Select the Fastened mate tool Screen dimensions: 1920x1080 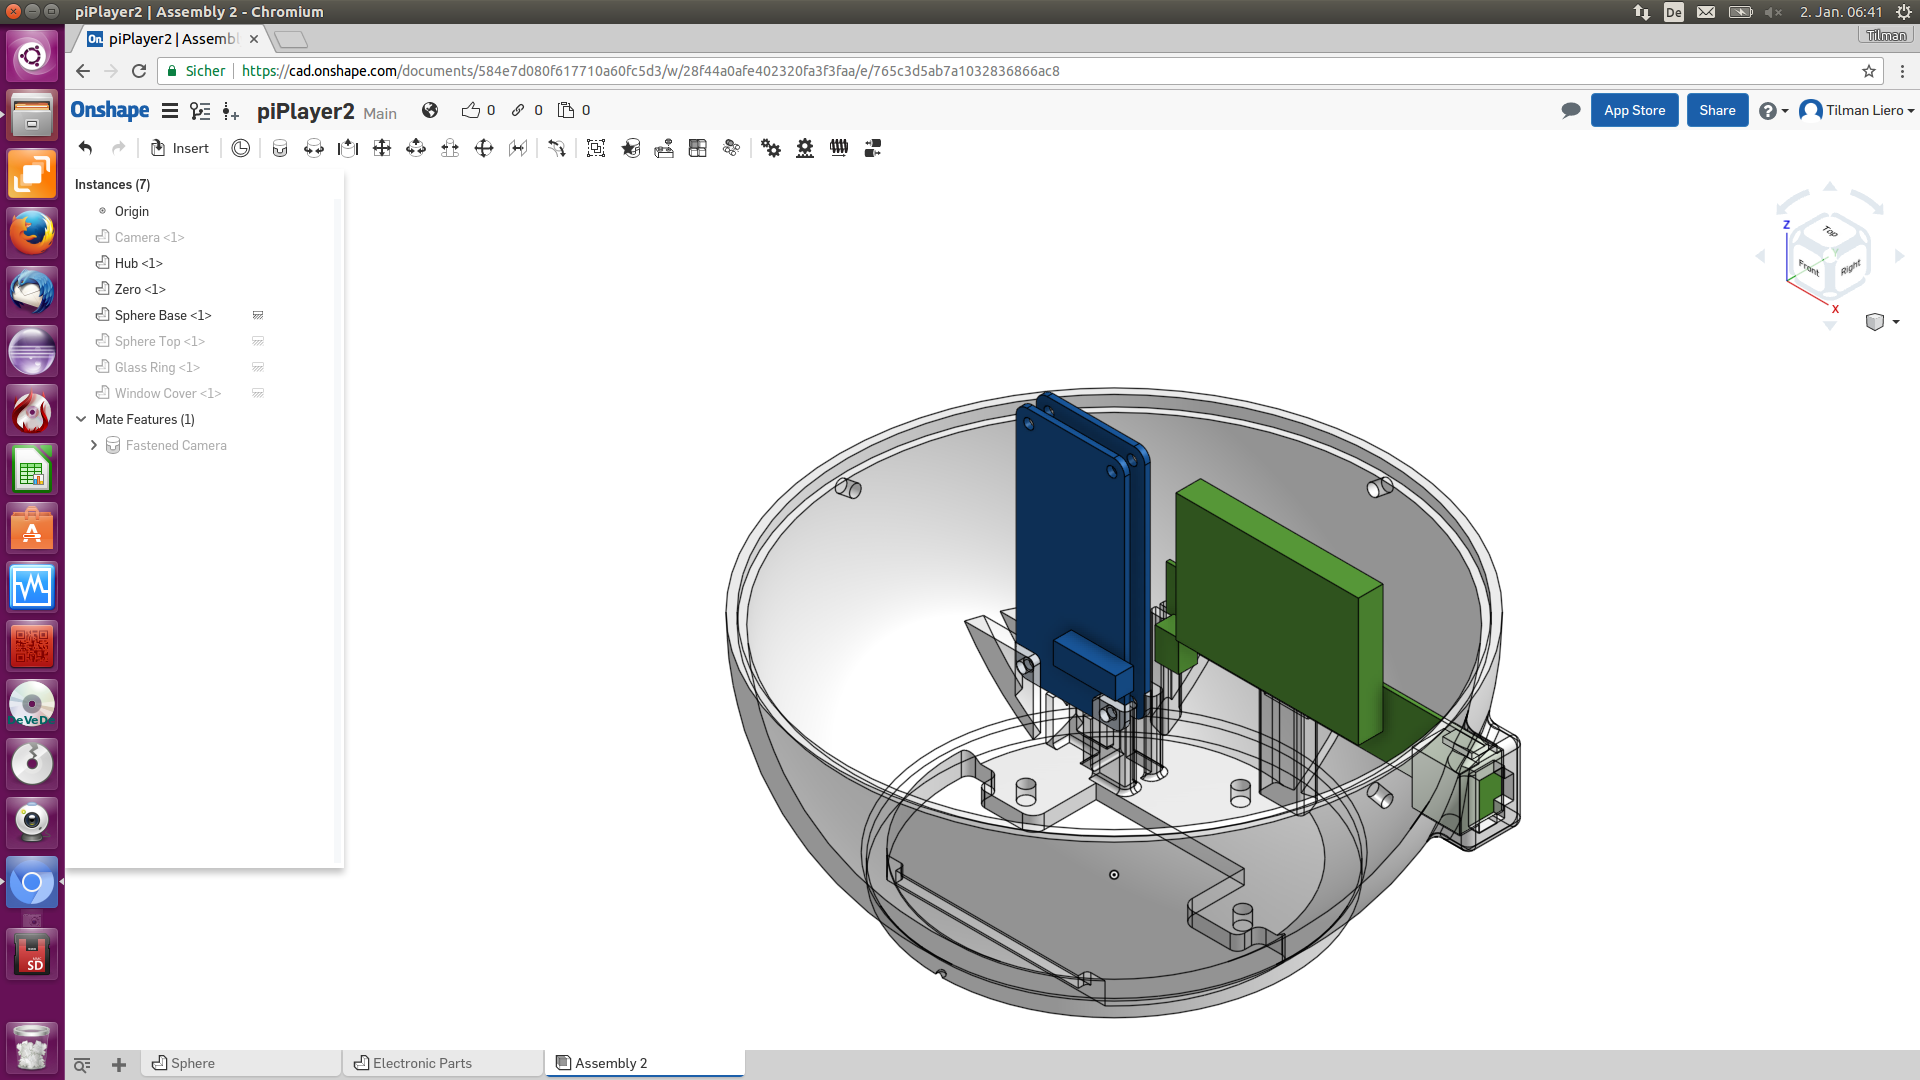(x=280, y=148)
